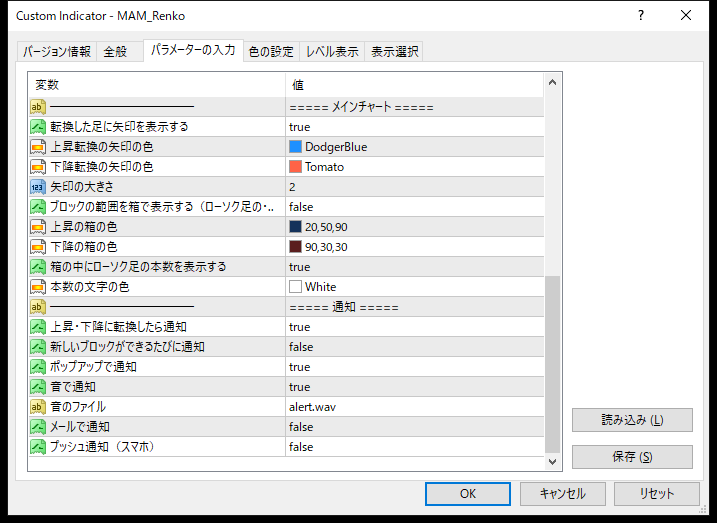Click the 変数 column header
This screenshot has width=717, height=523.
(x=157, y=85)
